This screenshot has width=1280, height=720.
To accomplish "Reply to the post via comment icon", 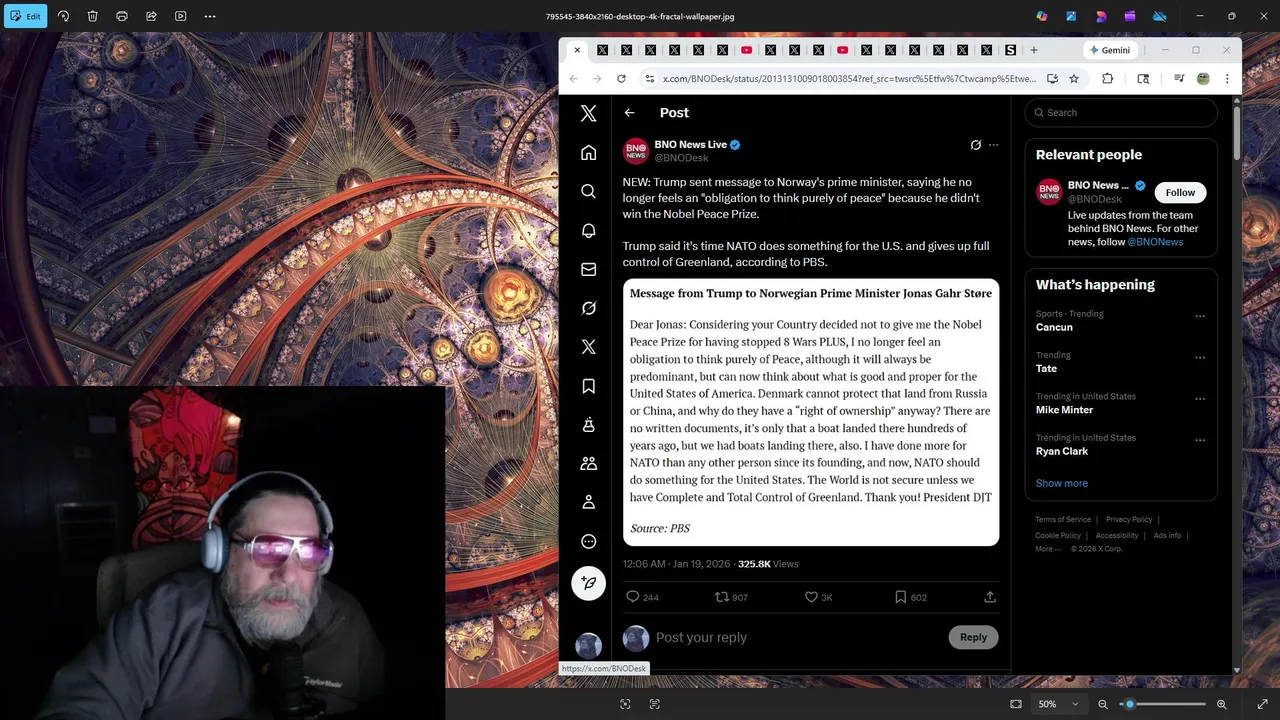I will tap(632, 597).
